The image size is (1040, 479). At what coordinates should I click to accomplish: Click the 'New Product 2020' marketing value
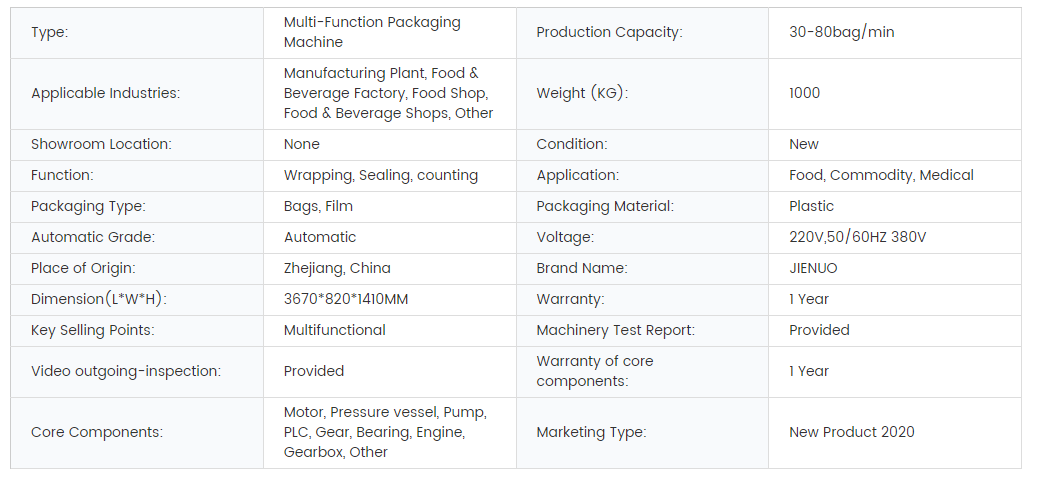pyautogui.click(x=851, y=433)
